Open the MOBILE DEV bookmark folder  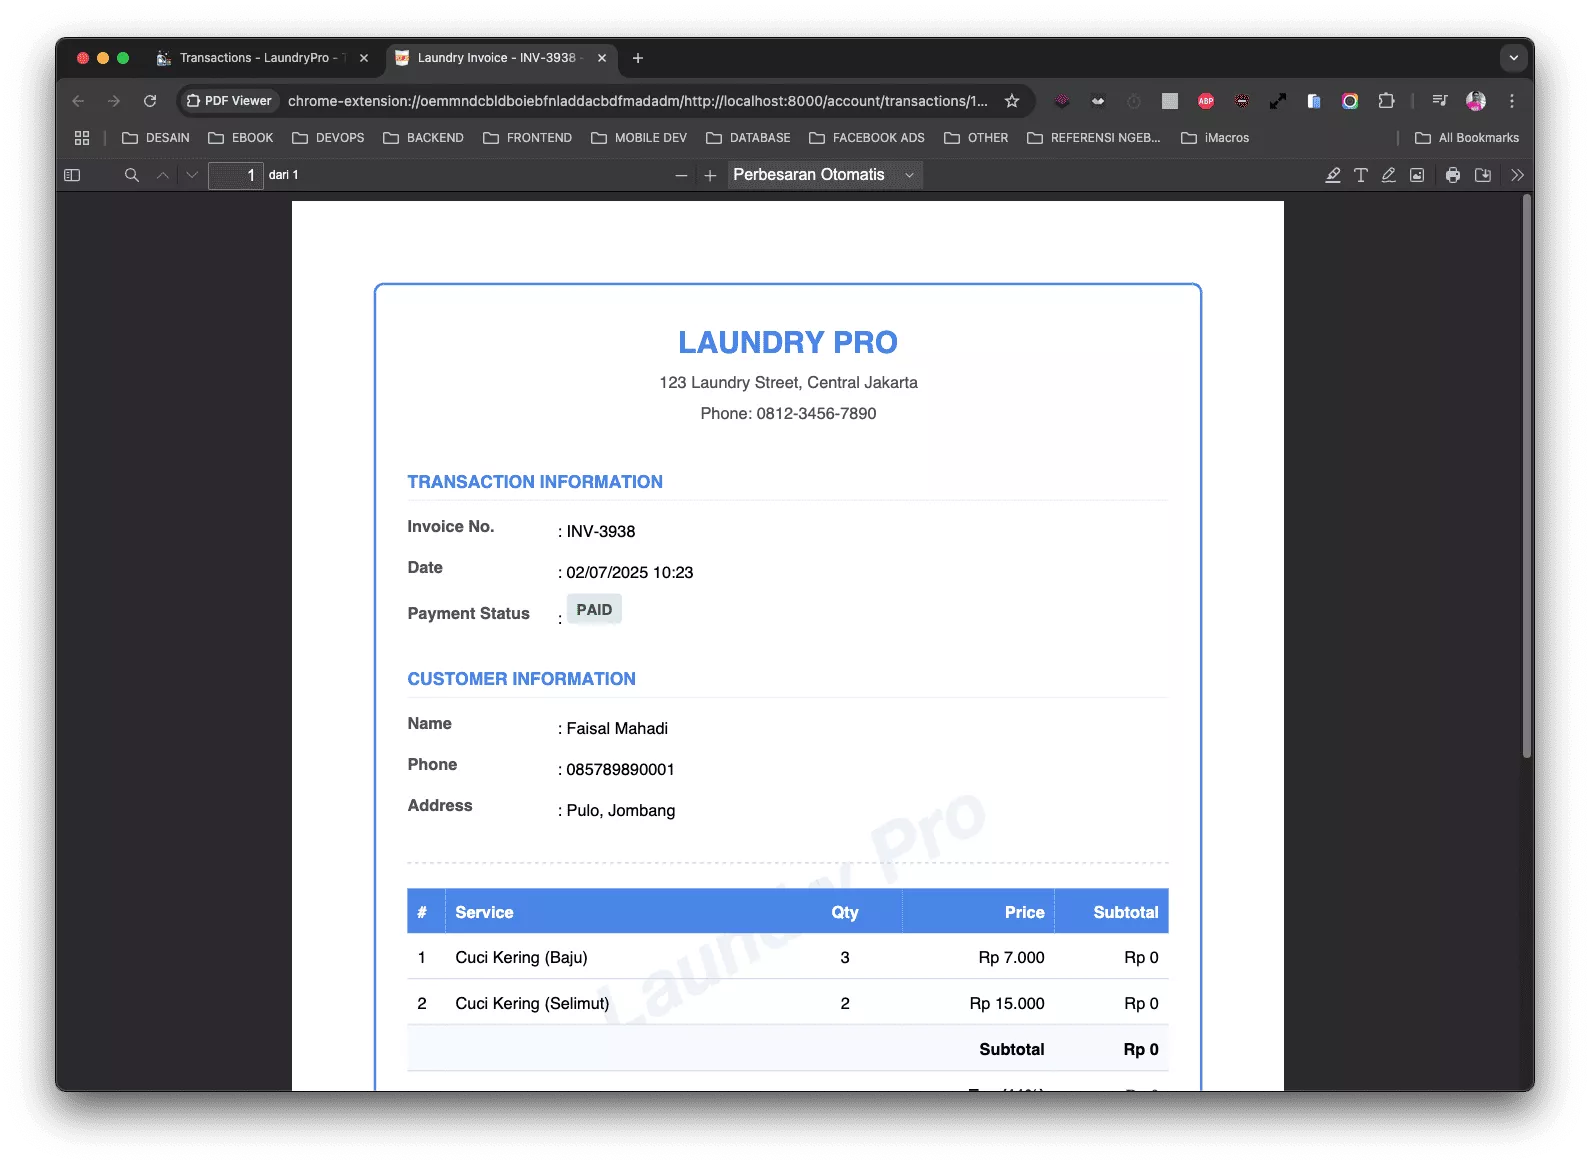click(x=639, y=138)
